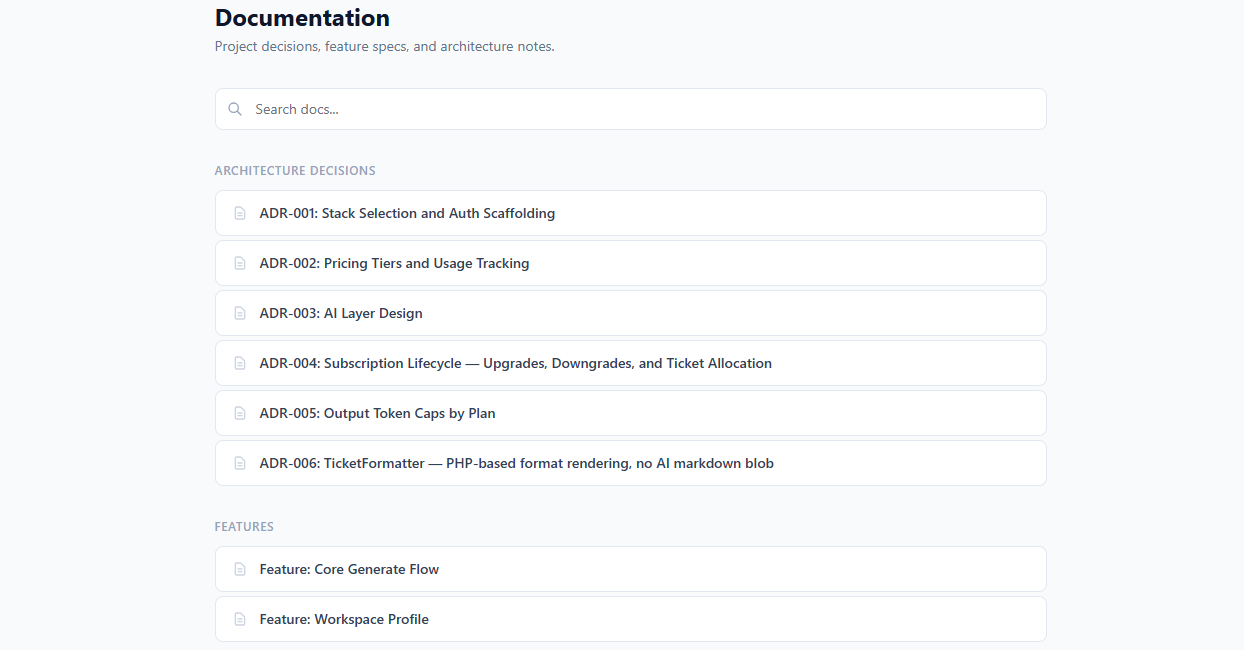The image size is (1244, 650).
Task: Click the document icon beside ADR-004
Action: pyautogui.click(x=239, y=363)
